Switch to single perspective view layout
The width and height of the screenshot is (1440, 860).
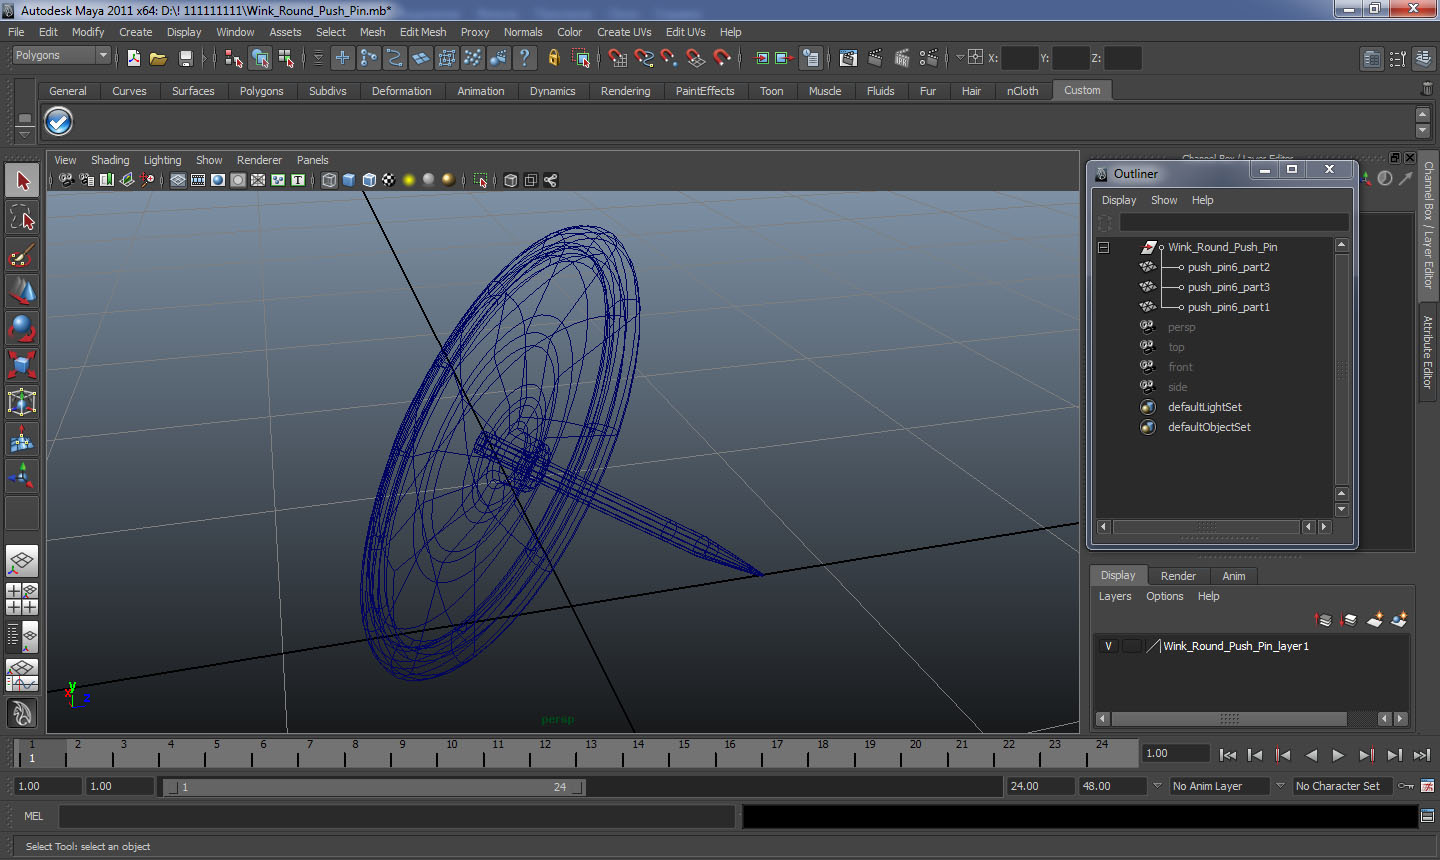coord(22,561)
